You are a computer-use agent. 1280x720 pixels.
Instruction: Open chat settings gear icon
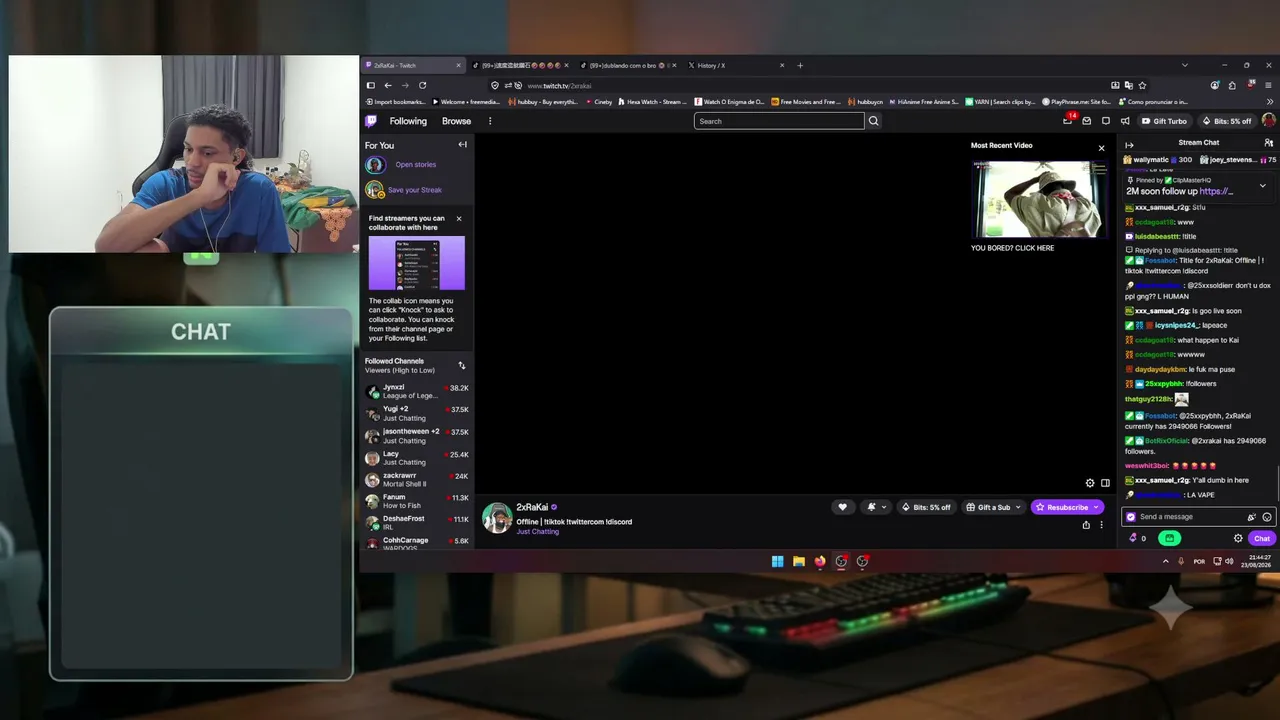tap(1238, 538)
